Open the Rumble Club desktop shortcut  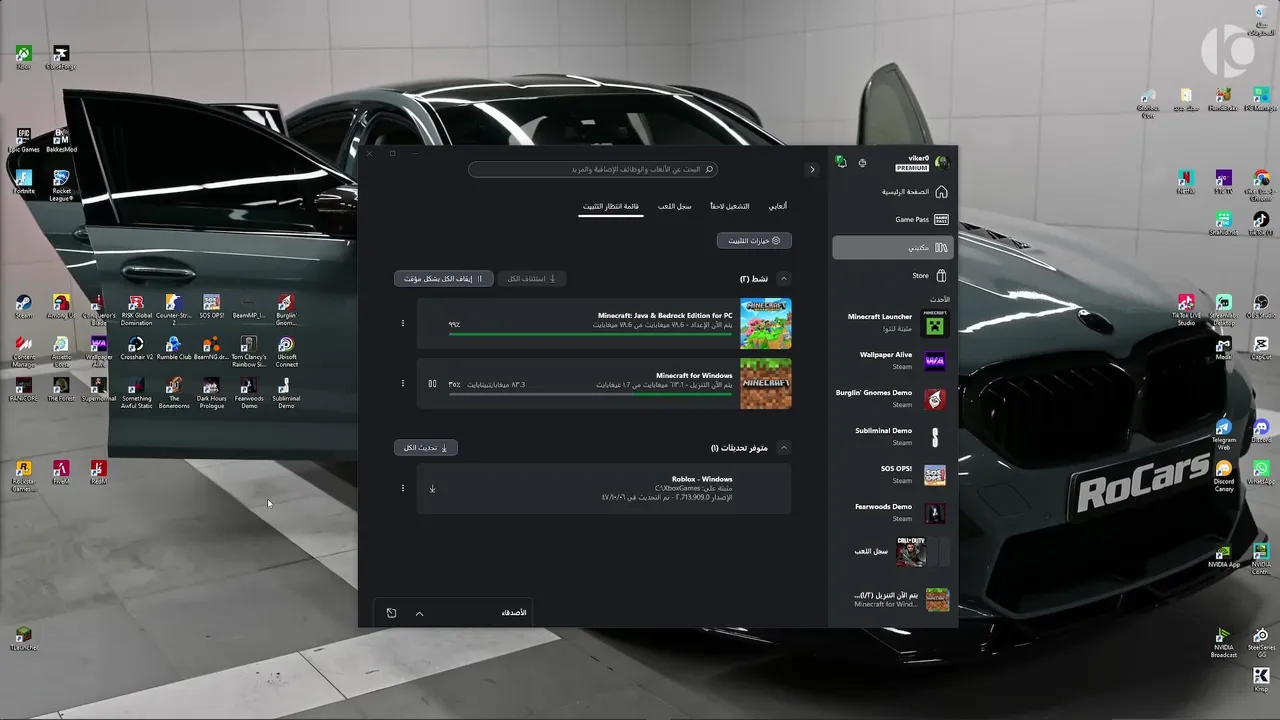173,348
